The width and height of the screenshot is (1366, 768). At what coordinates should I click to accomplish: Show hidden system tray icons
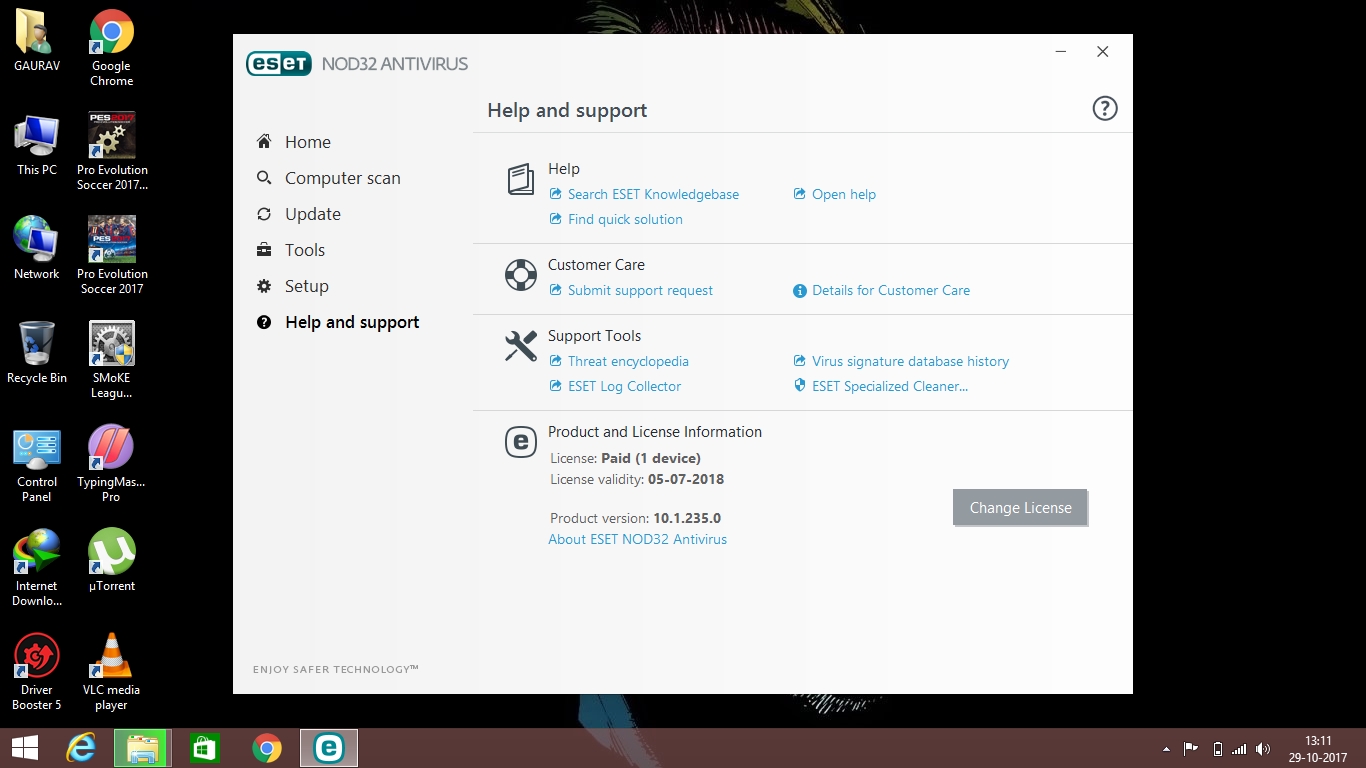[x=1166, y=749]
